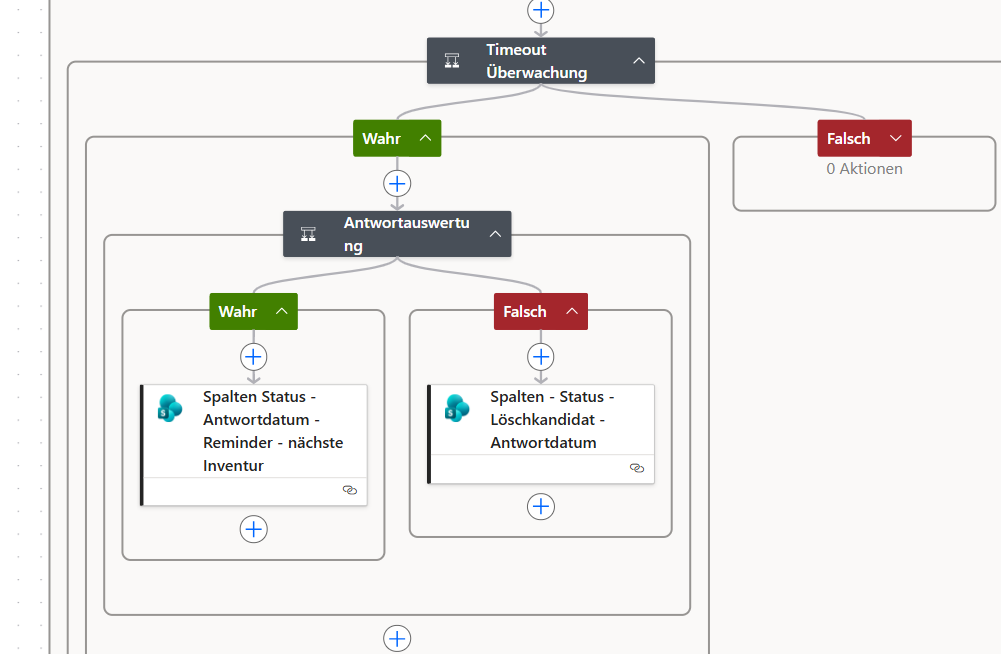The width and height of the screenshot is (1001, 654).
Task: Click connection link icon on Löschkandidat card
Action: [637, 468]
